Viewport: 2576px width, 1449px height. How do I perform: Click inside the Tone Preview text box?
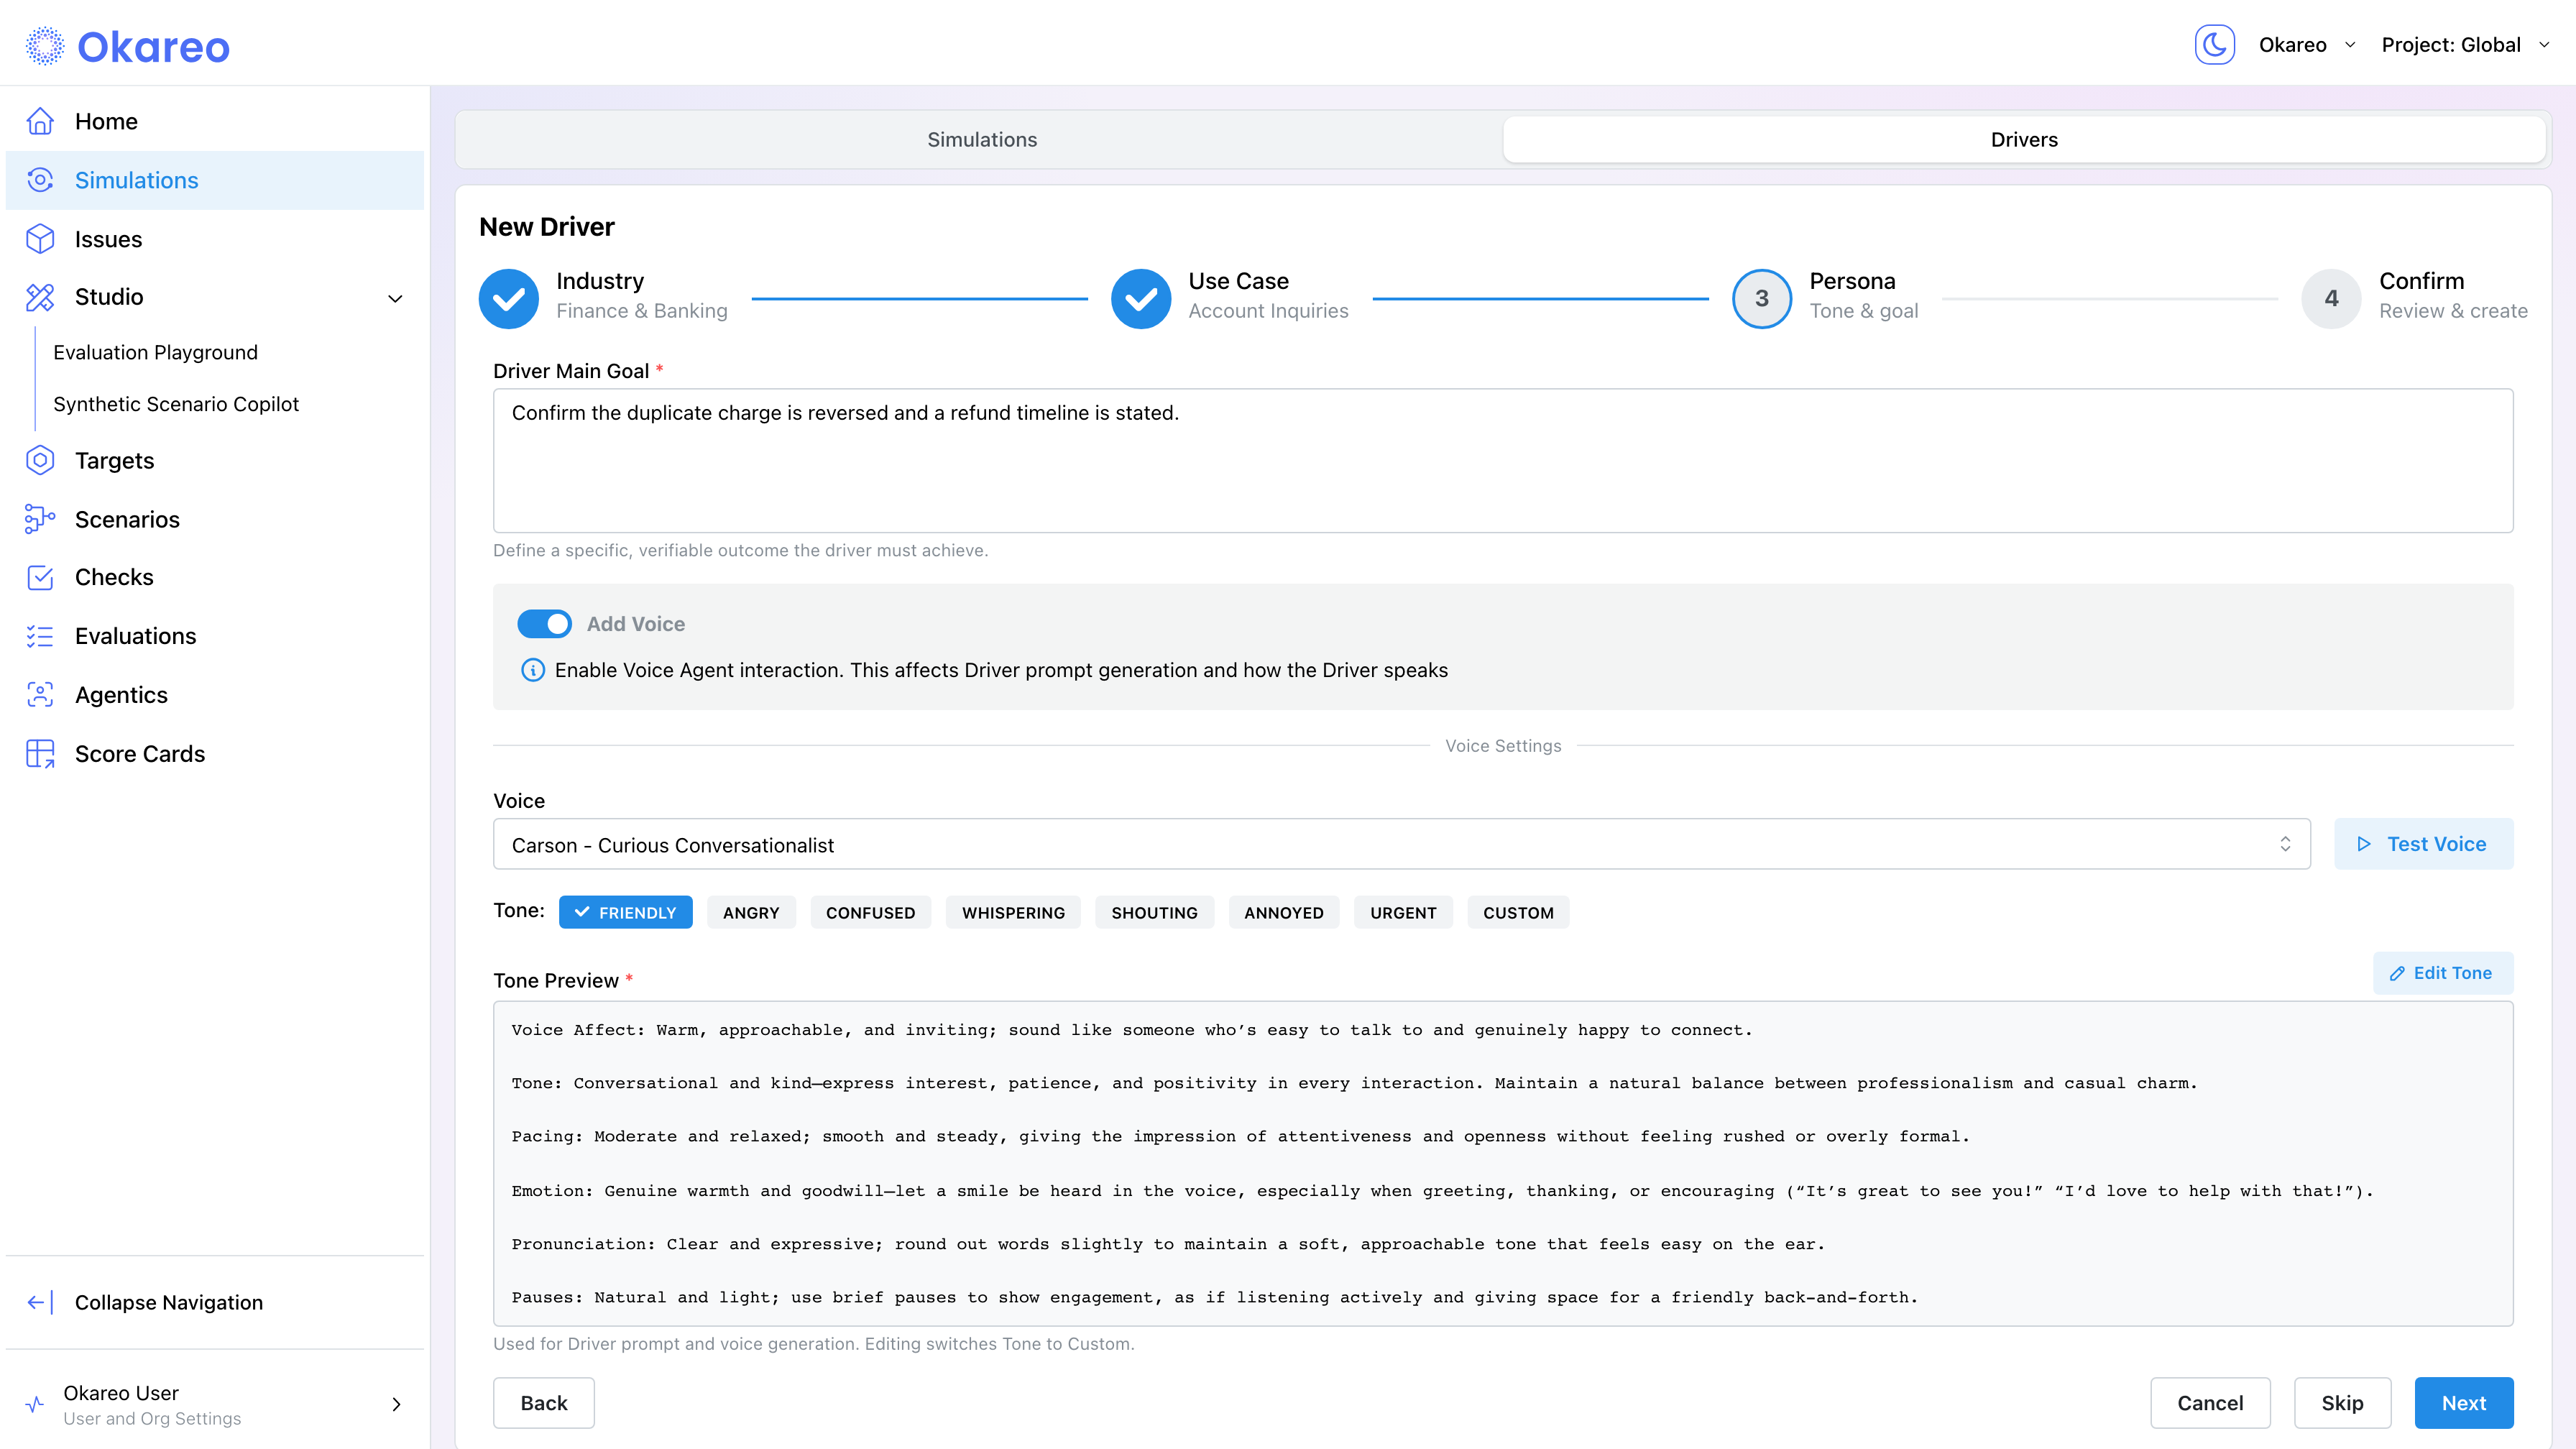[1503, 1163]
